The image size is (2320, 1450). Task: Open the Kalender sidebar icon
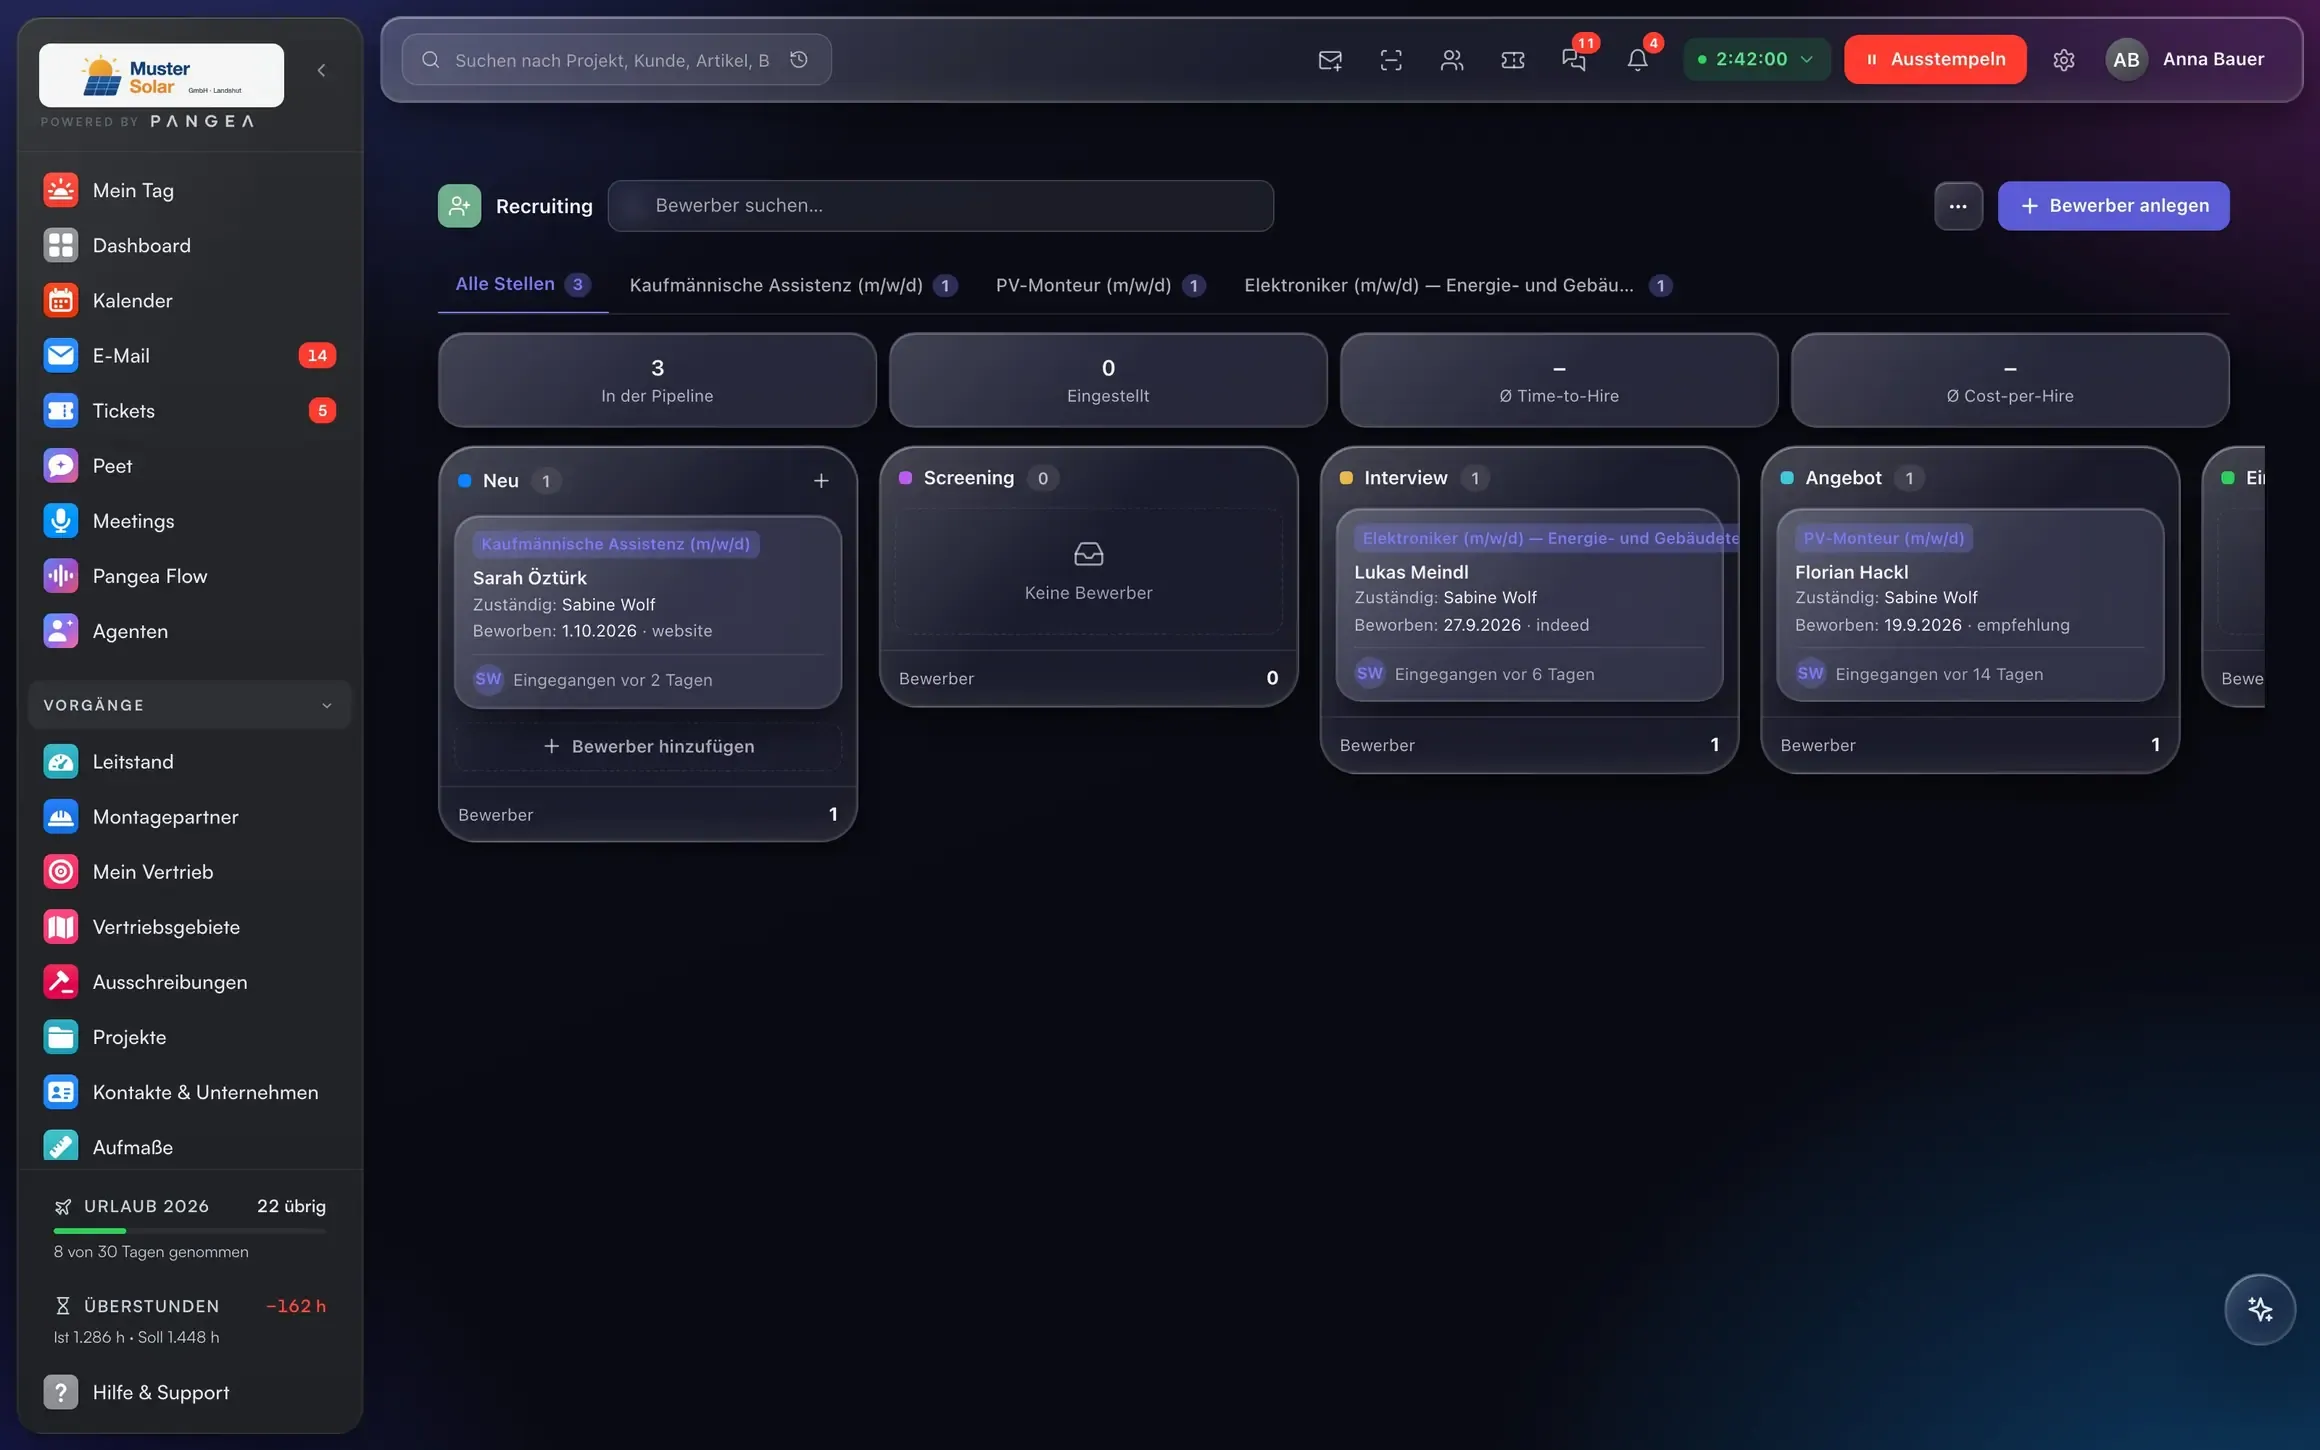(x=60, y=300)
